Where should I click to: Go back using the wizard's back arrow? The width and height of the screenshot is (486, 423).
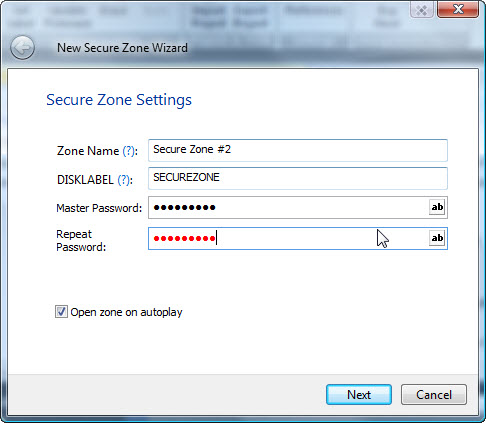(22, 48)
